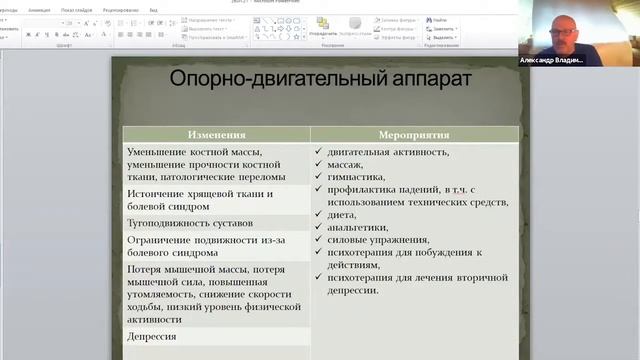
Task: Select the right brace shape
Action: pos(289,37)
